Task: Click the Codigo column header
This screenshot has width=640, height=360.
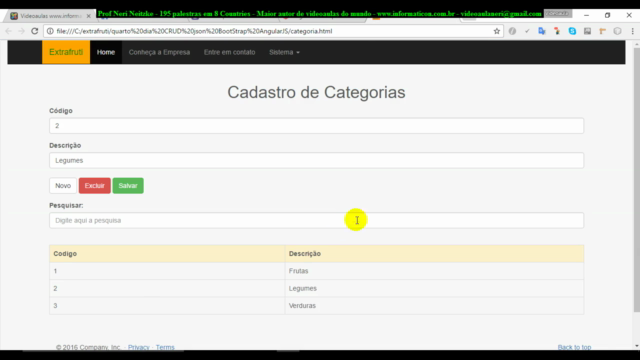Action: pyautogui.click(x=167, y=253)
